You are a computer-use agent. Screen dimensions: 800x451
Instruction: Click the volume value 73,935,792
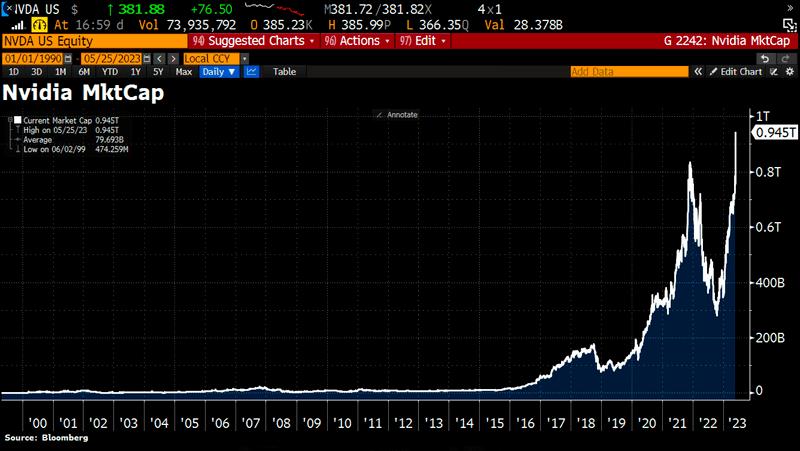tap(201, 25)
